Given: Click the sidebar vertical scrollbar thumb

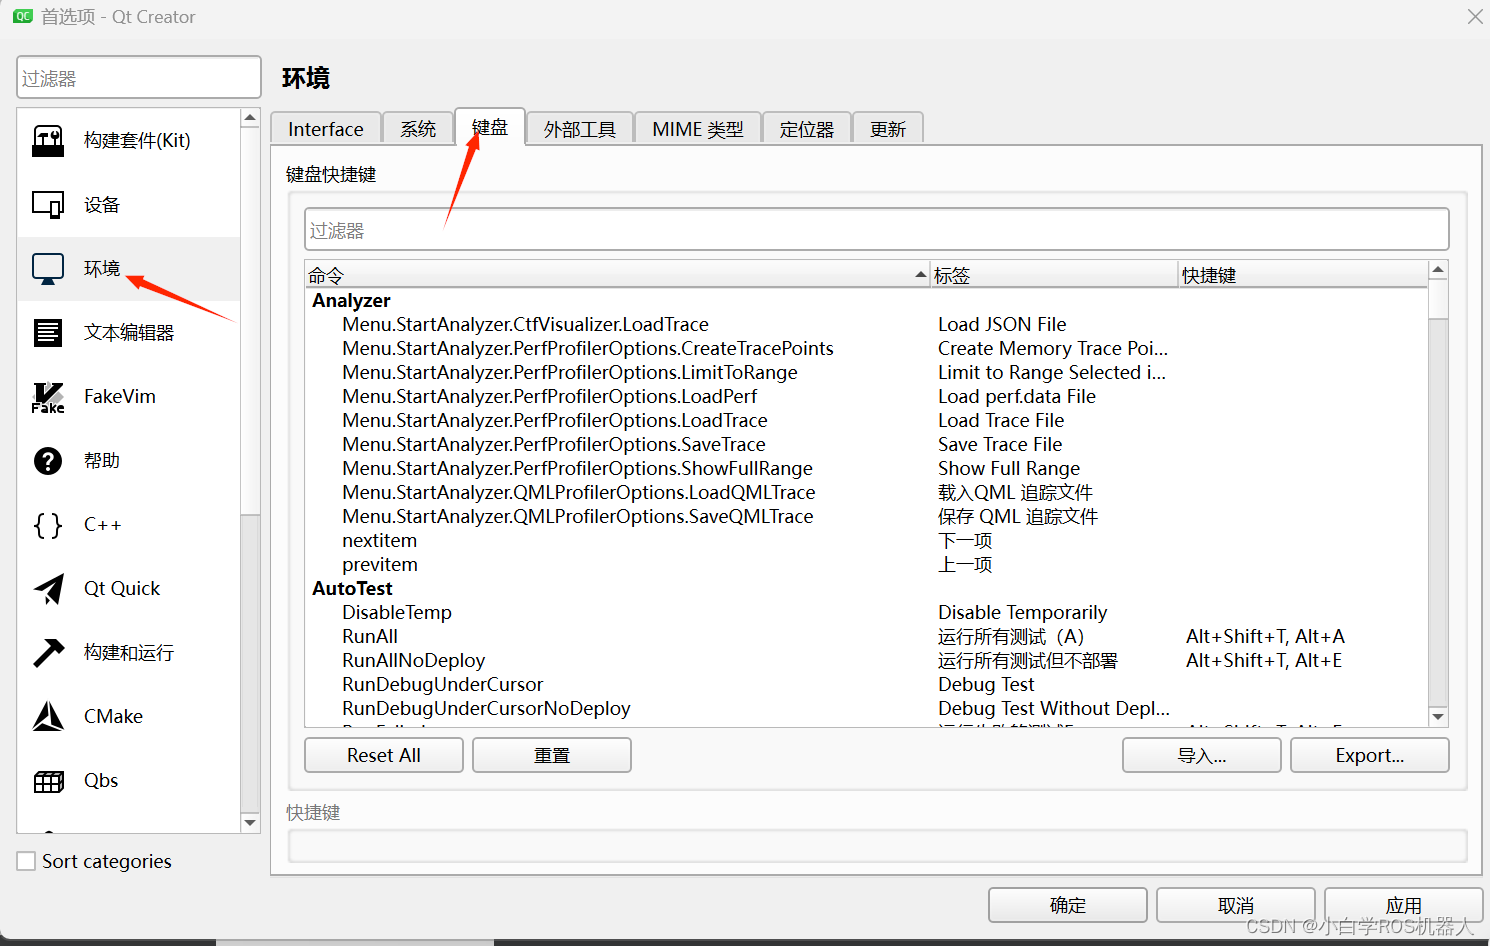Looking at the screenshot, I should click(250, 321).
